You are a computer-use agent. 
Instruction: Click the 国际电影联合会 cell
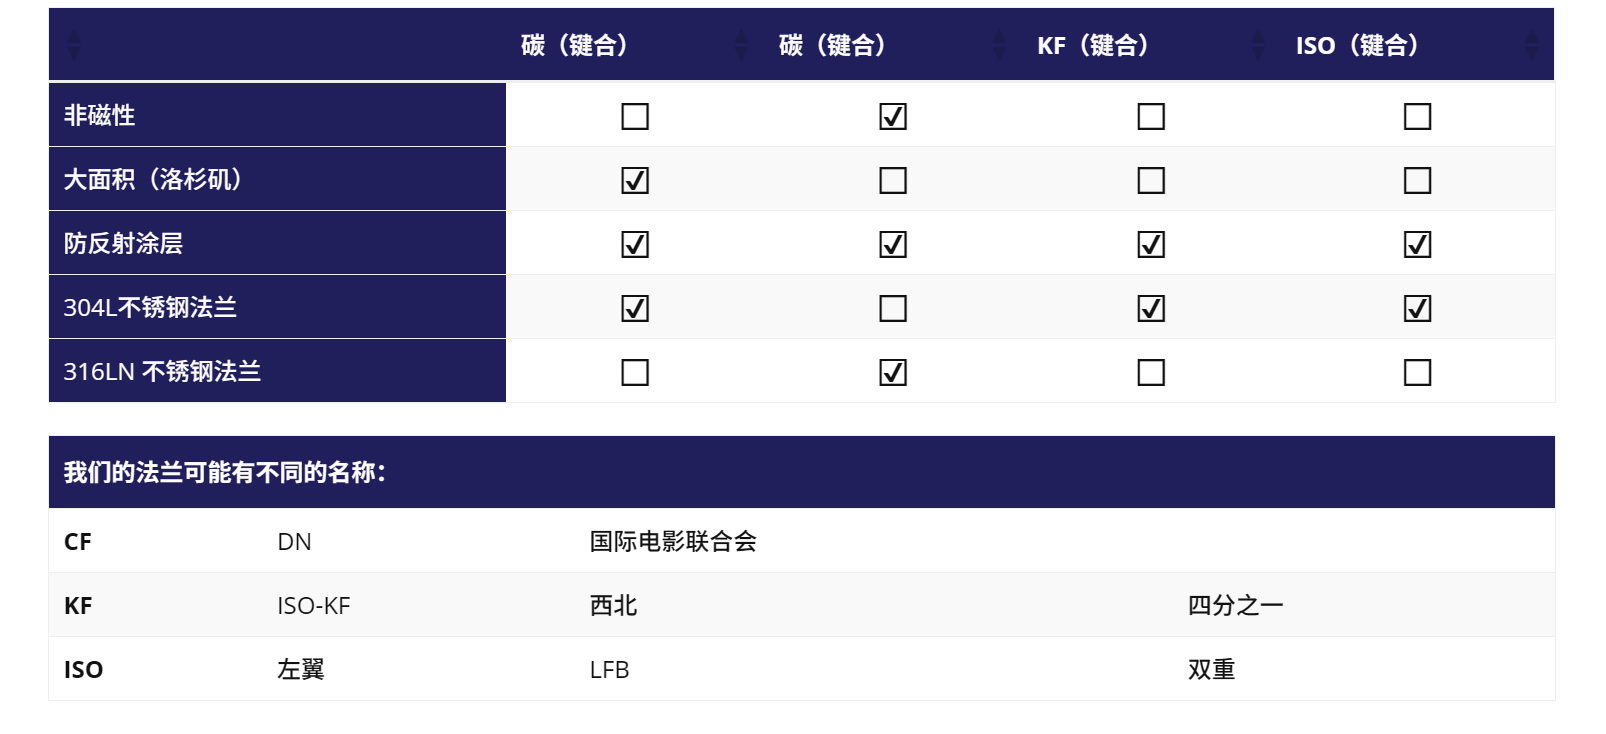click(673, 542)
